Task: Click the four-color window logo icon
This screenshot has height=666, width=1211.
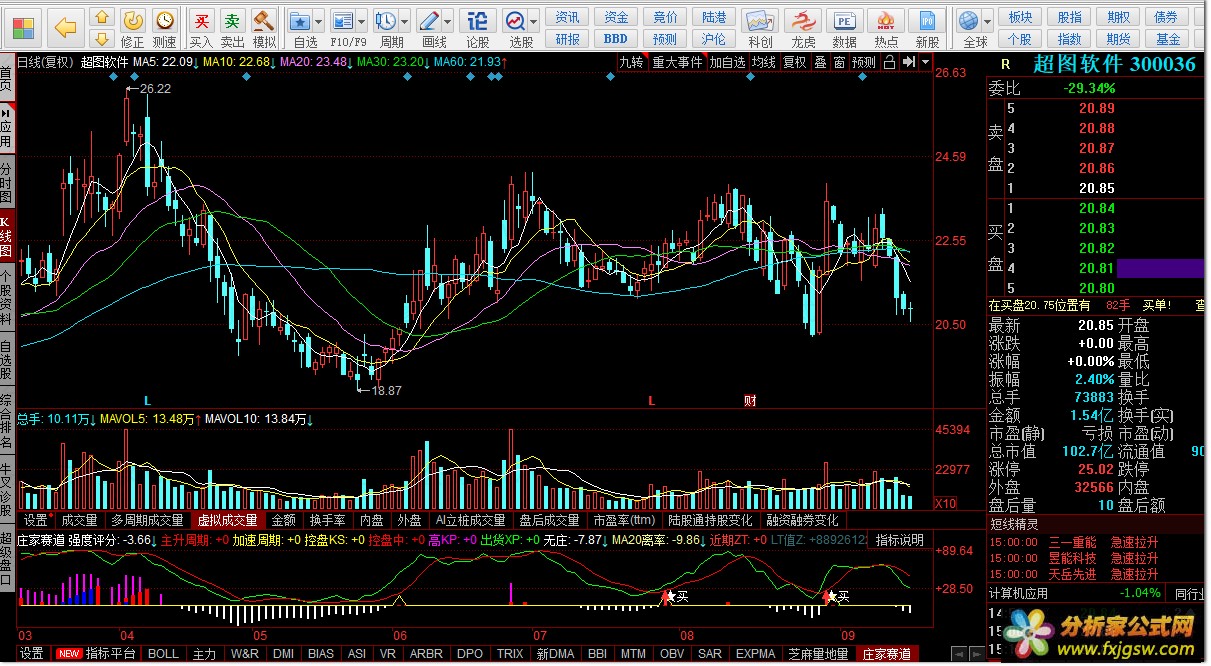Action: coord(23,27)
